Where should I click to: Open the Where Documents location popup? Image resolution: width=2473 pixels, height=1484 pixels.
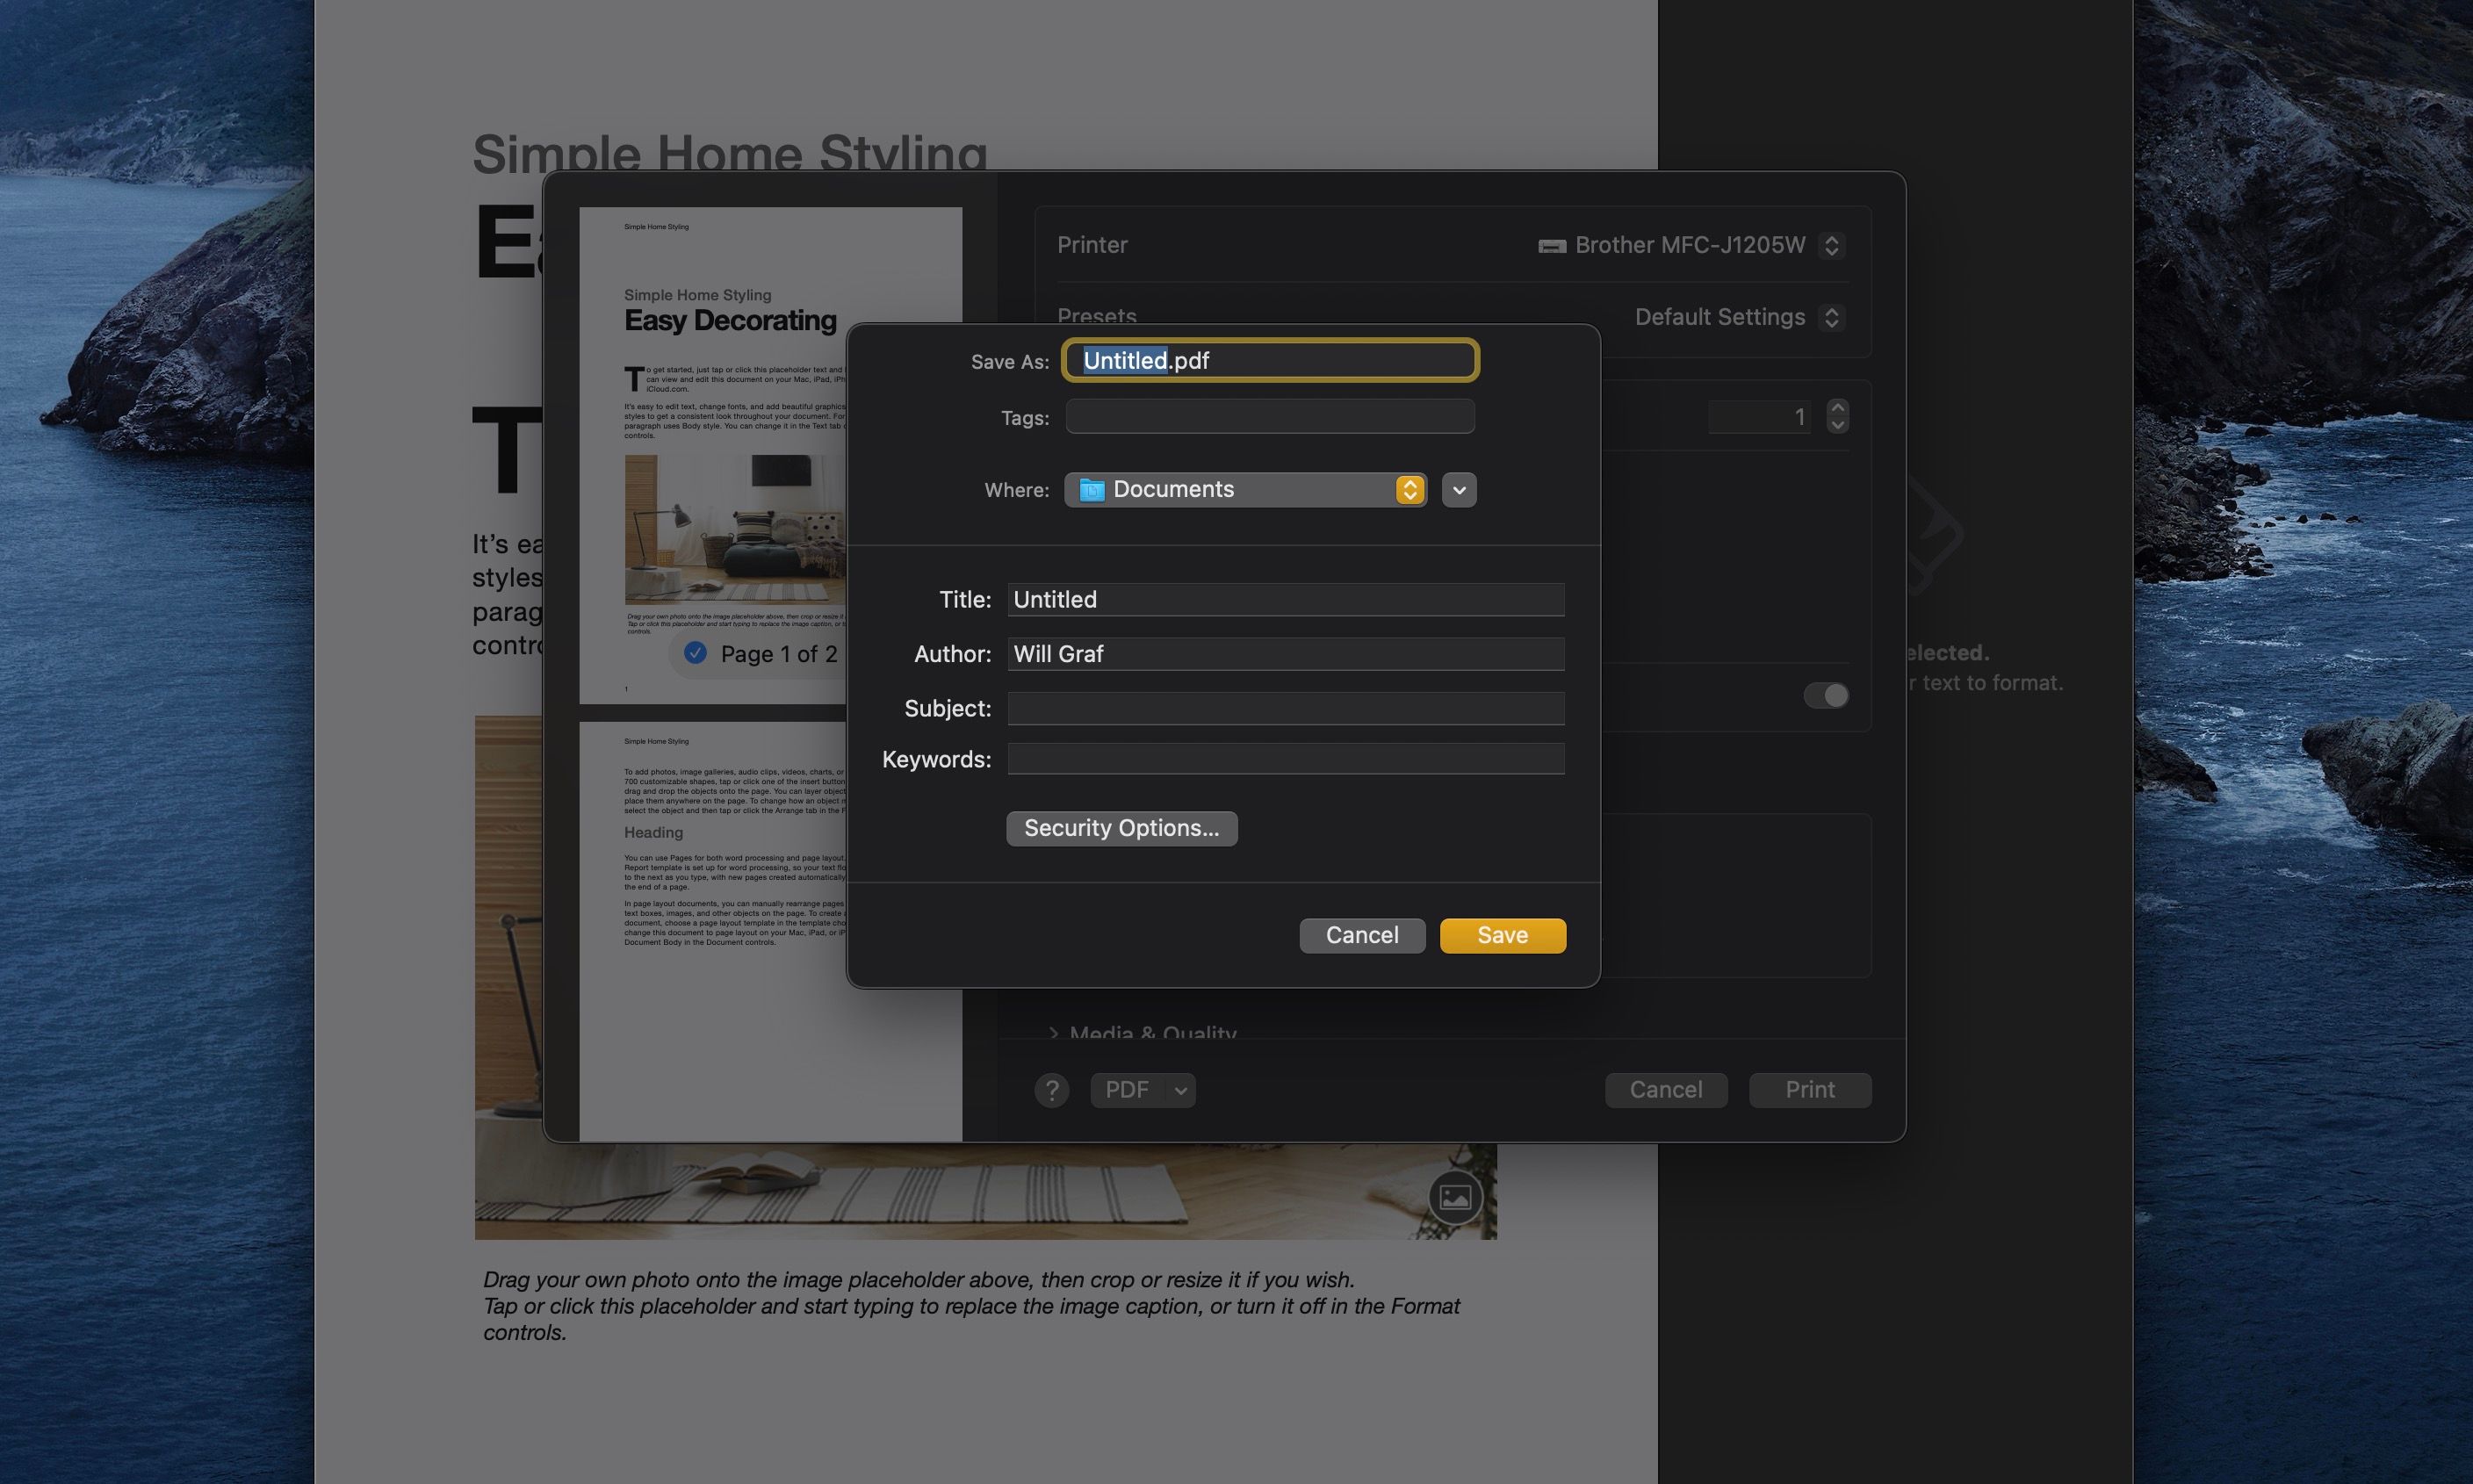pyautogui.click(x=1245, y=490)
